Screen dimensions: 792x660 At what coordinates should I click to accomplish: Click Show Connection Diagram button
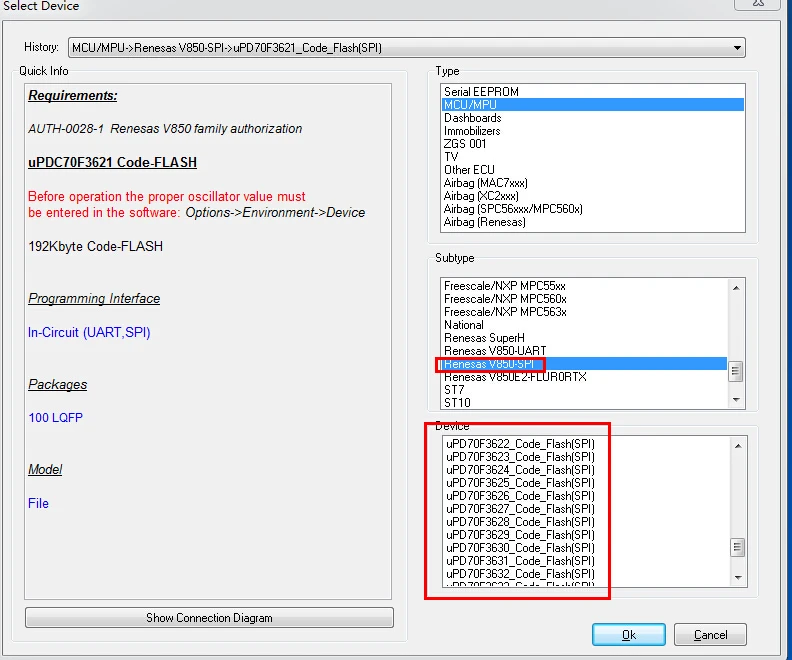209,618
